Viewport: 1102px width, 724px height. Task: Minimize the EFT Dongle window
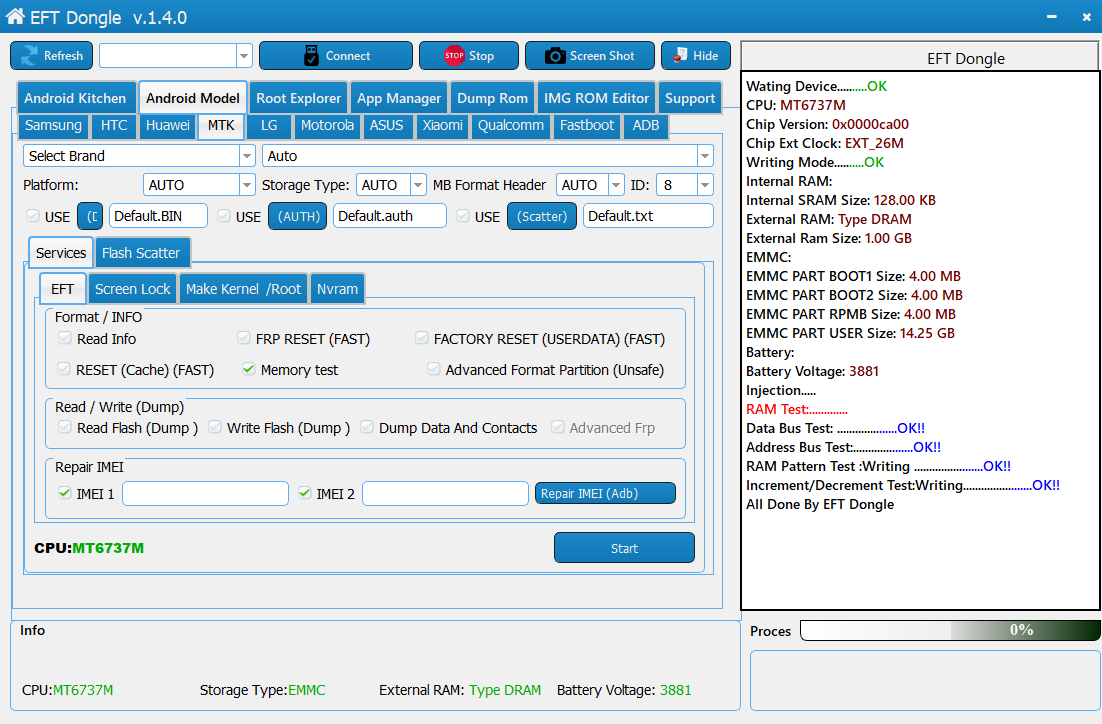coord(1051,17)
